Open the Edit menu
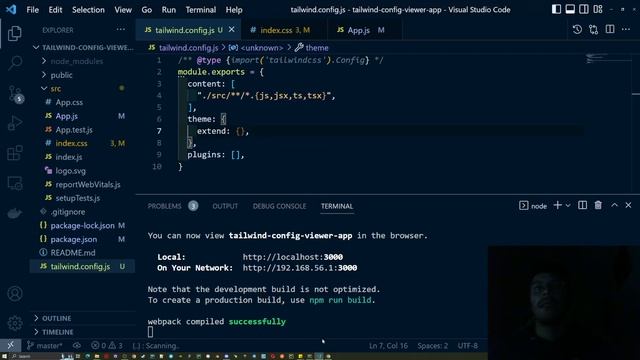This screenshot has height=360, width=640. 55,9
